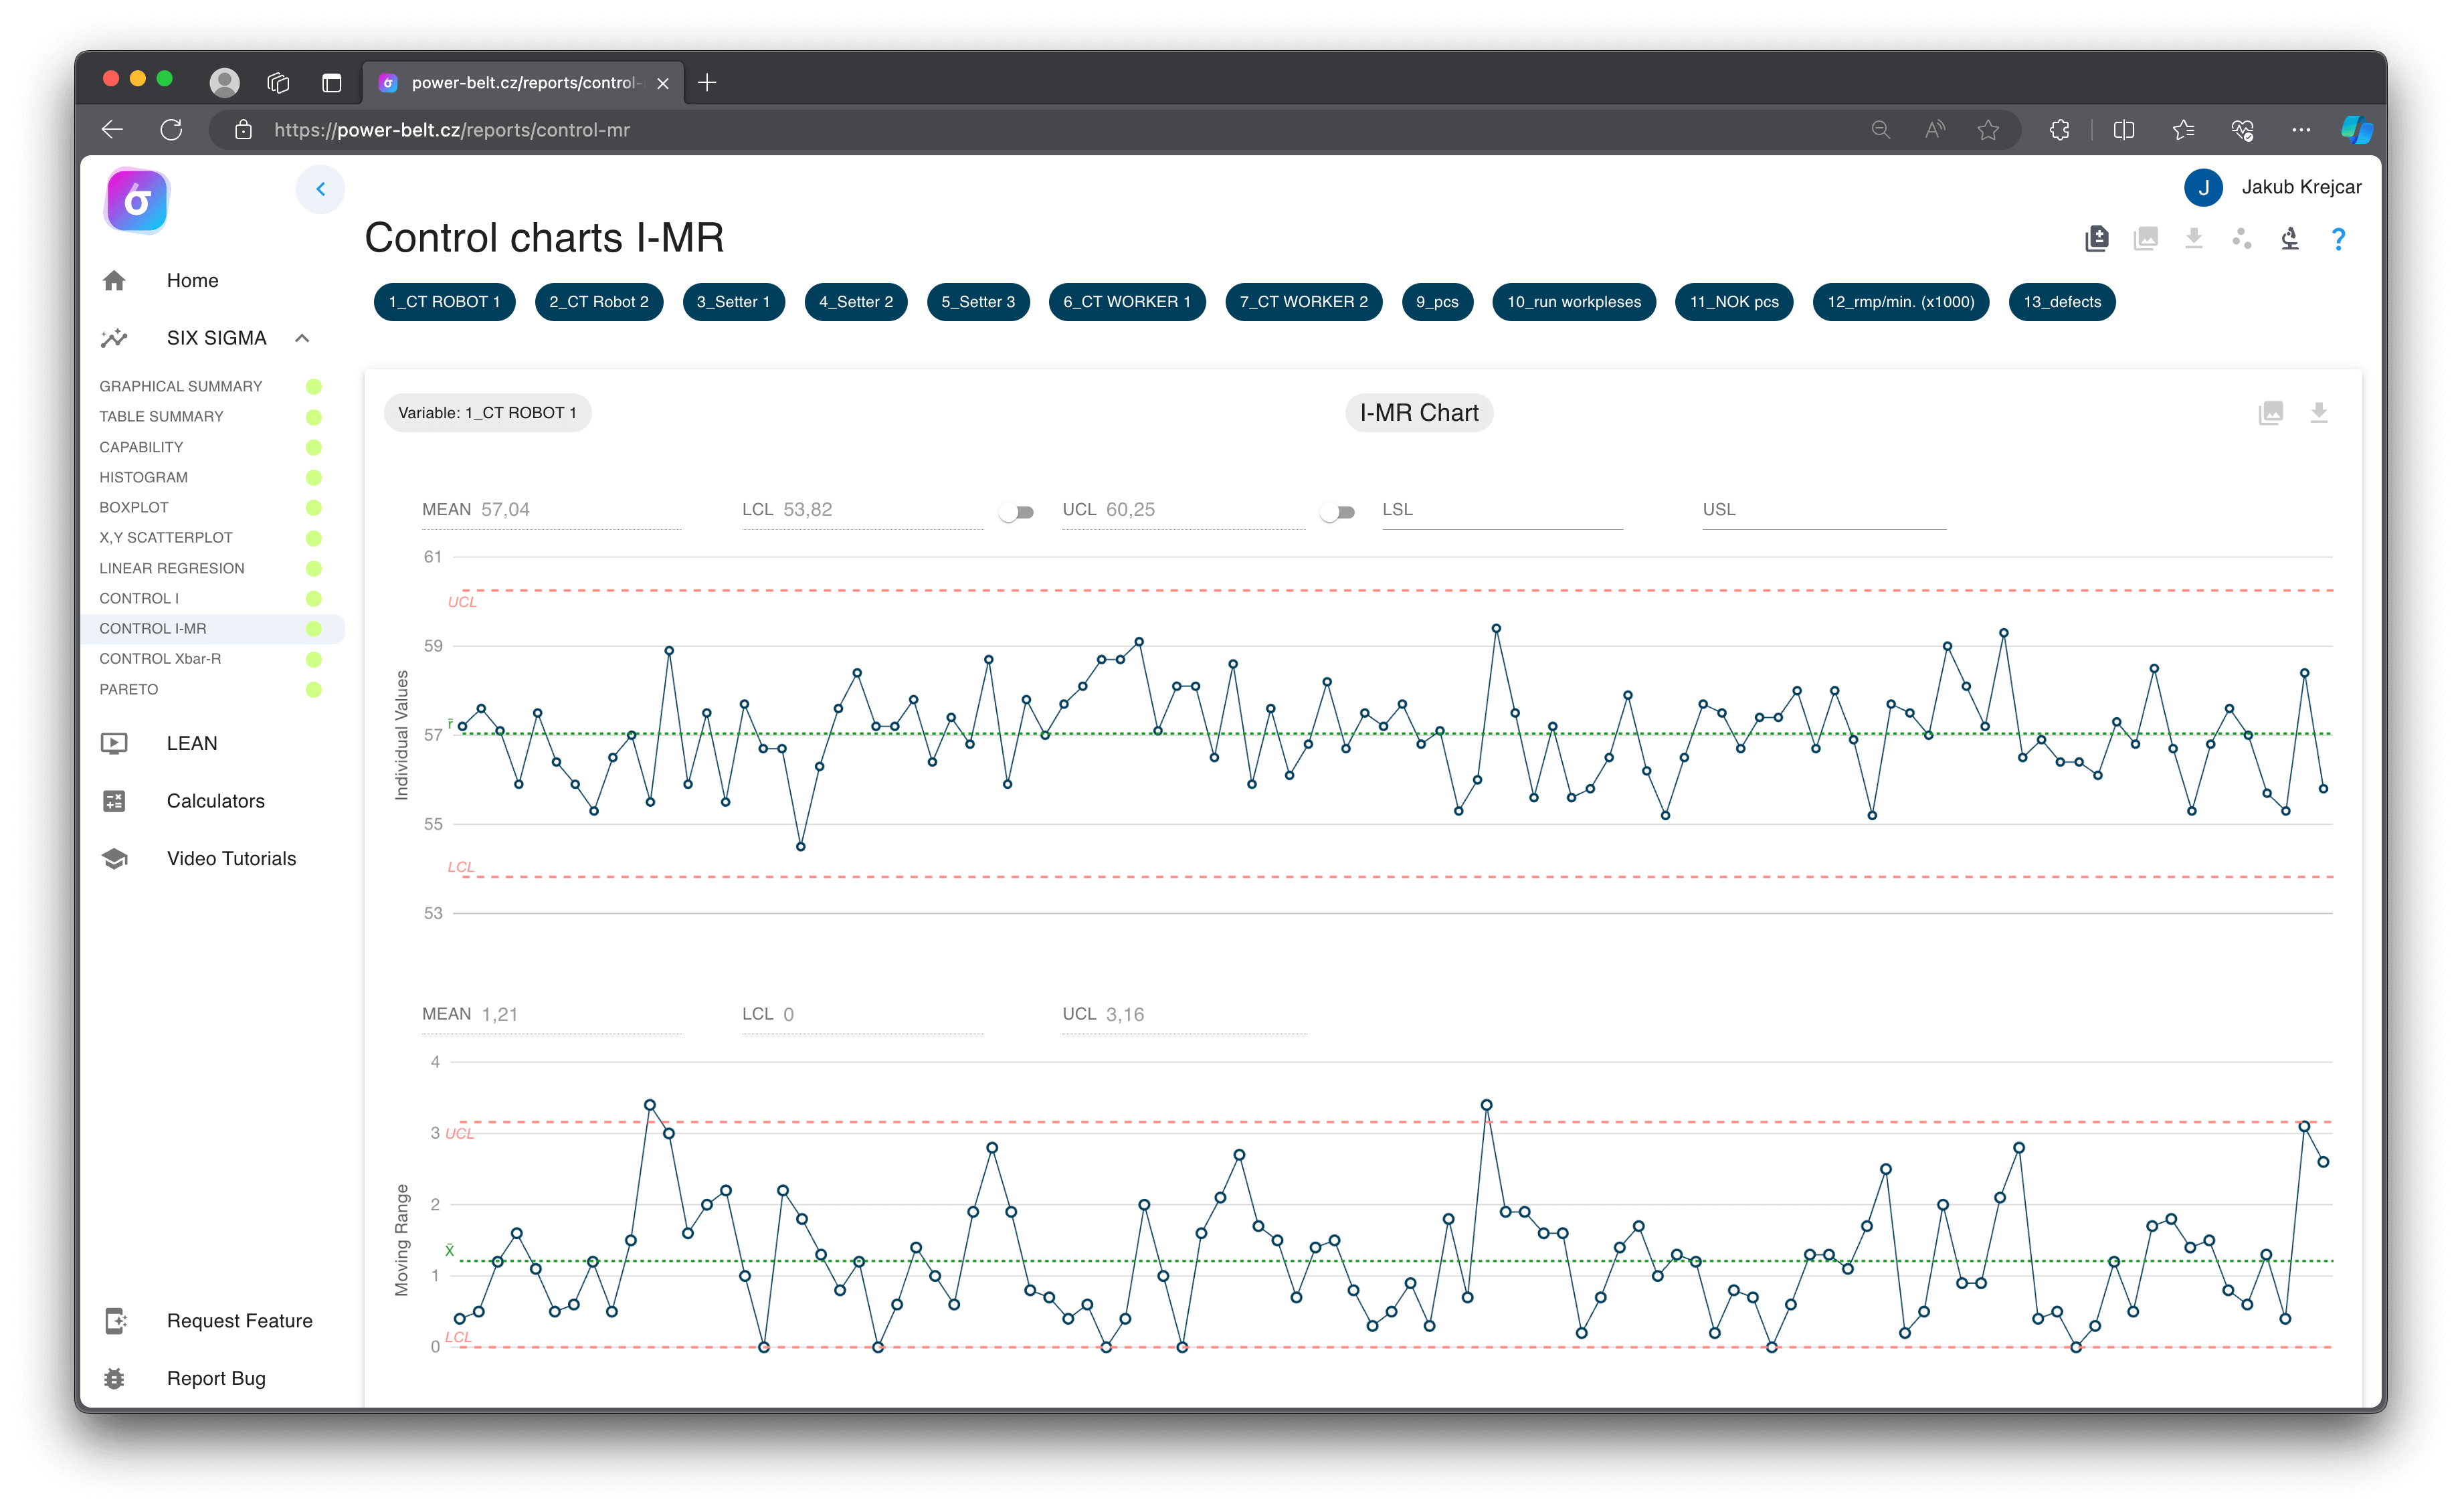Collapse the sidebar with chevron button

(x=320, y=189)
